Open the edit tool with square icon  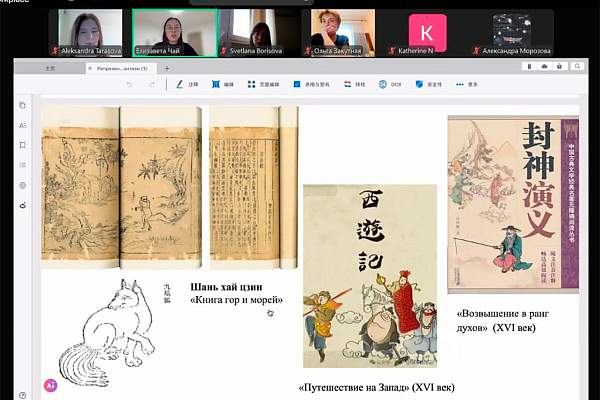click(223, 84)
